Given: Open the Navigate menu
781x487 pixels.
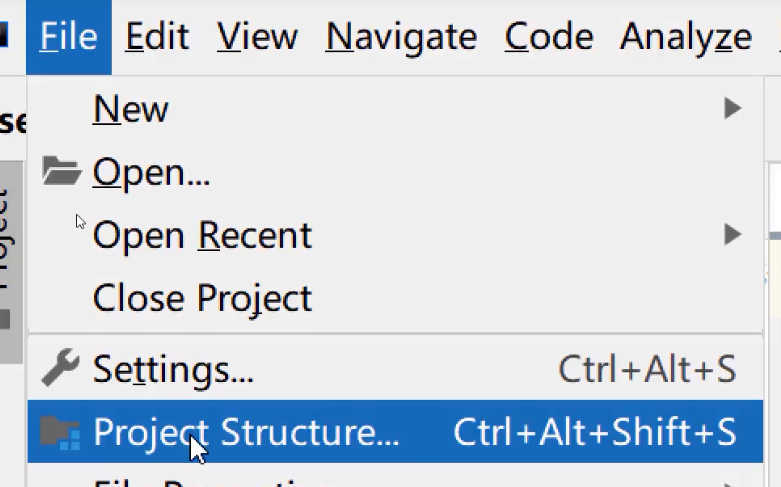Looking at the screenshot, I should 401,37.
